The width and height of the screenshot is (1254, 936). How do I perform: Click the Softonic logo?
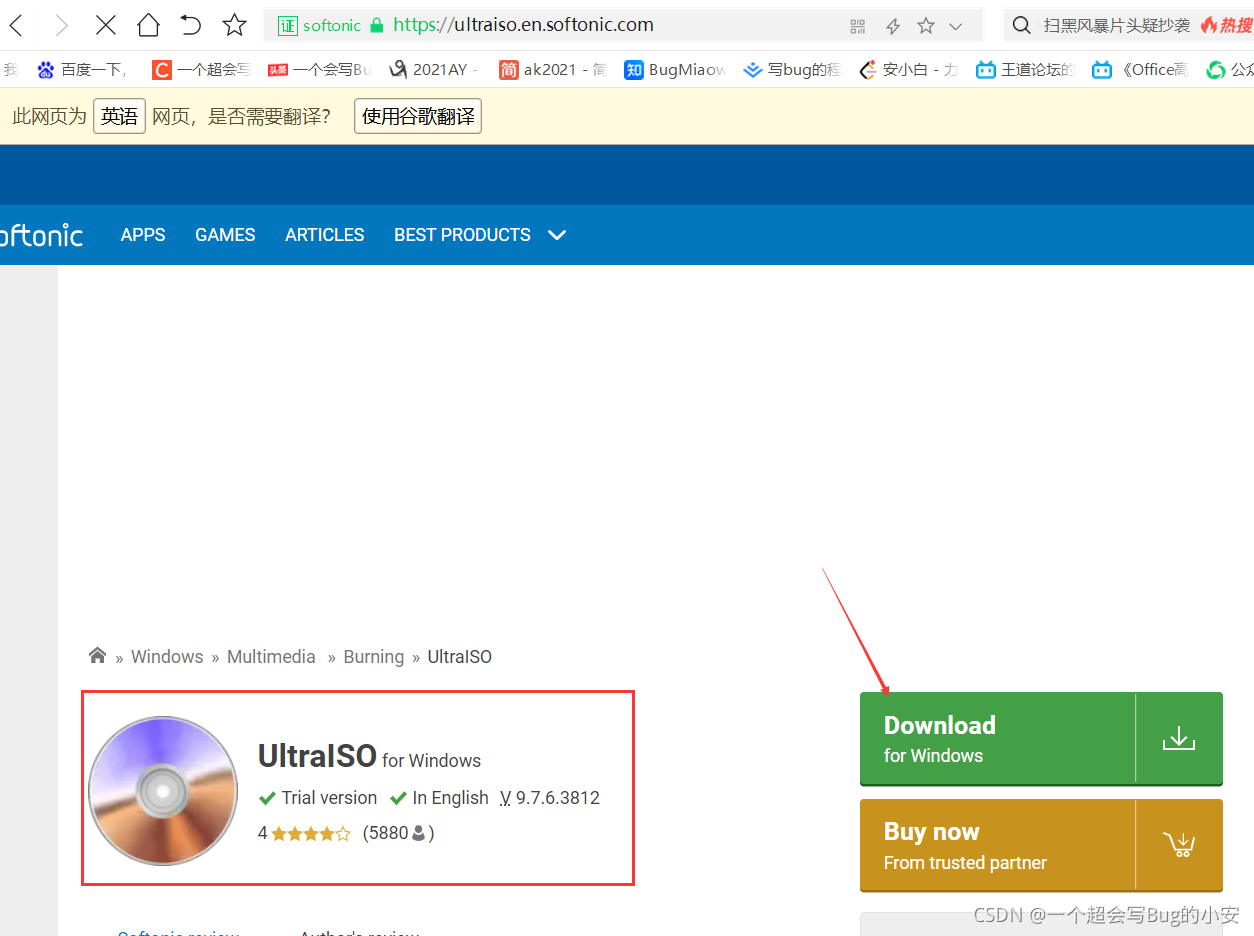click(41, 235)
